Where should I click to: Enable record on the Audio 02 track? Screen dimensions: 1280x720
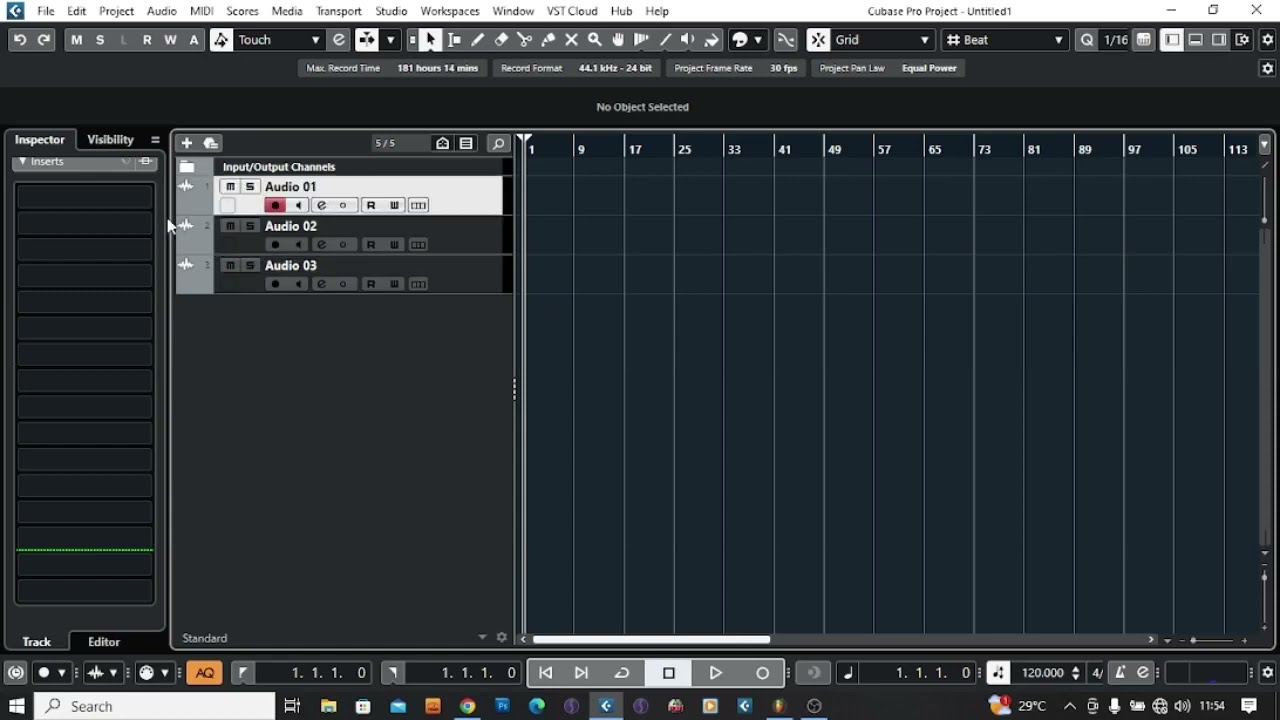pyautogui.click(x=275, y=245)
